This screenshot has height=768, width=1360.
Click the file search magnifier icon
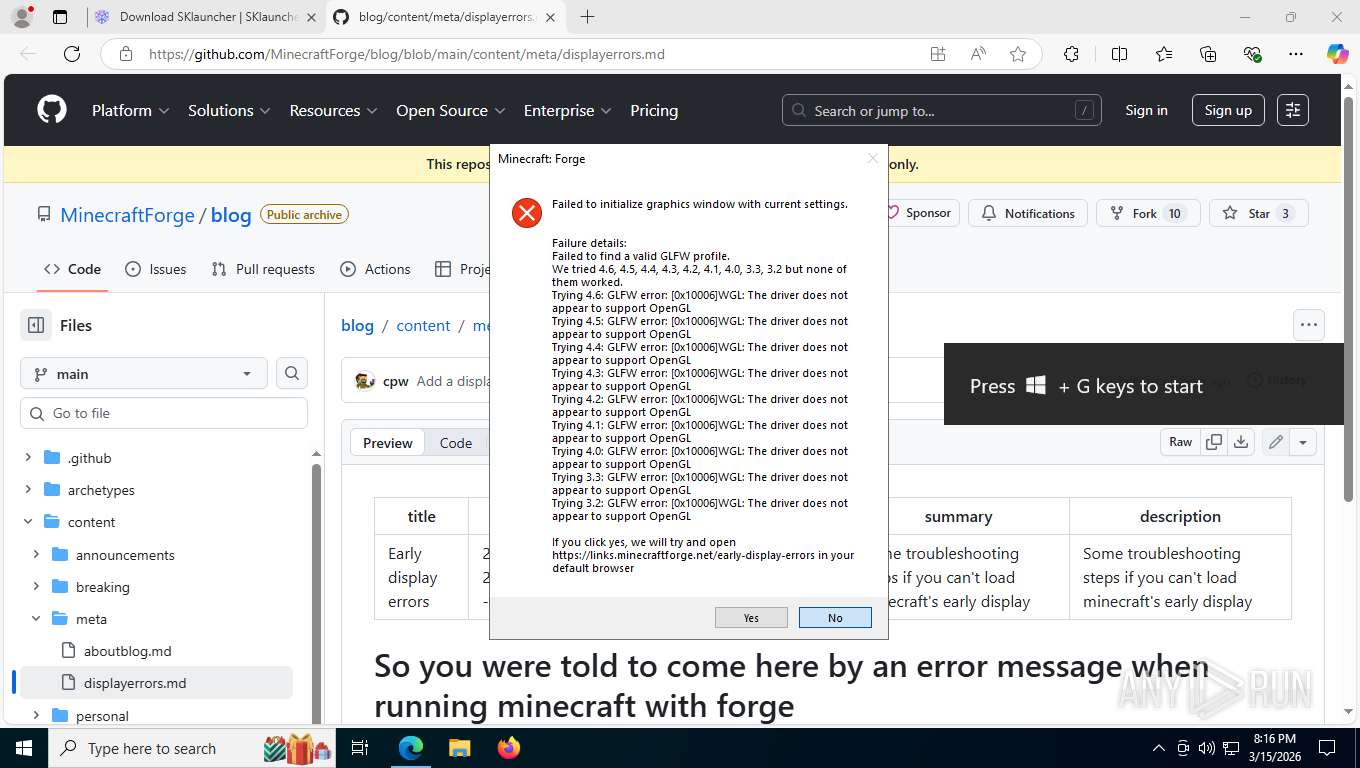coord(292,373)
